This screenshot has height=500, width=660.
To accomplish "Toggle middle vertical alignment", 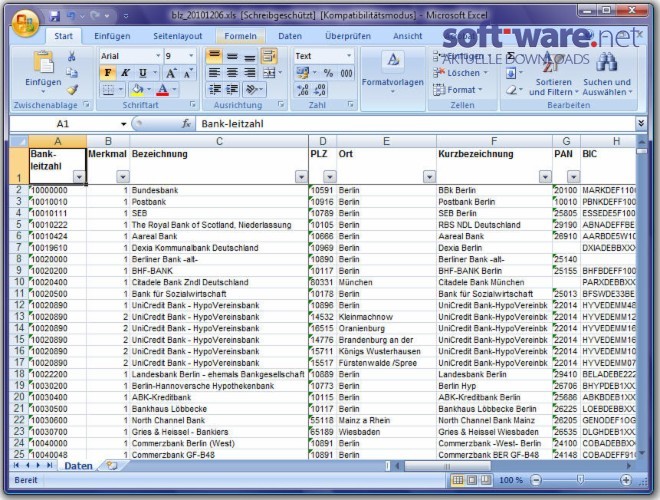I will (232, 56).
